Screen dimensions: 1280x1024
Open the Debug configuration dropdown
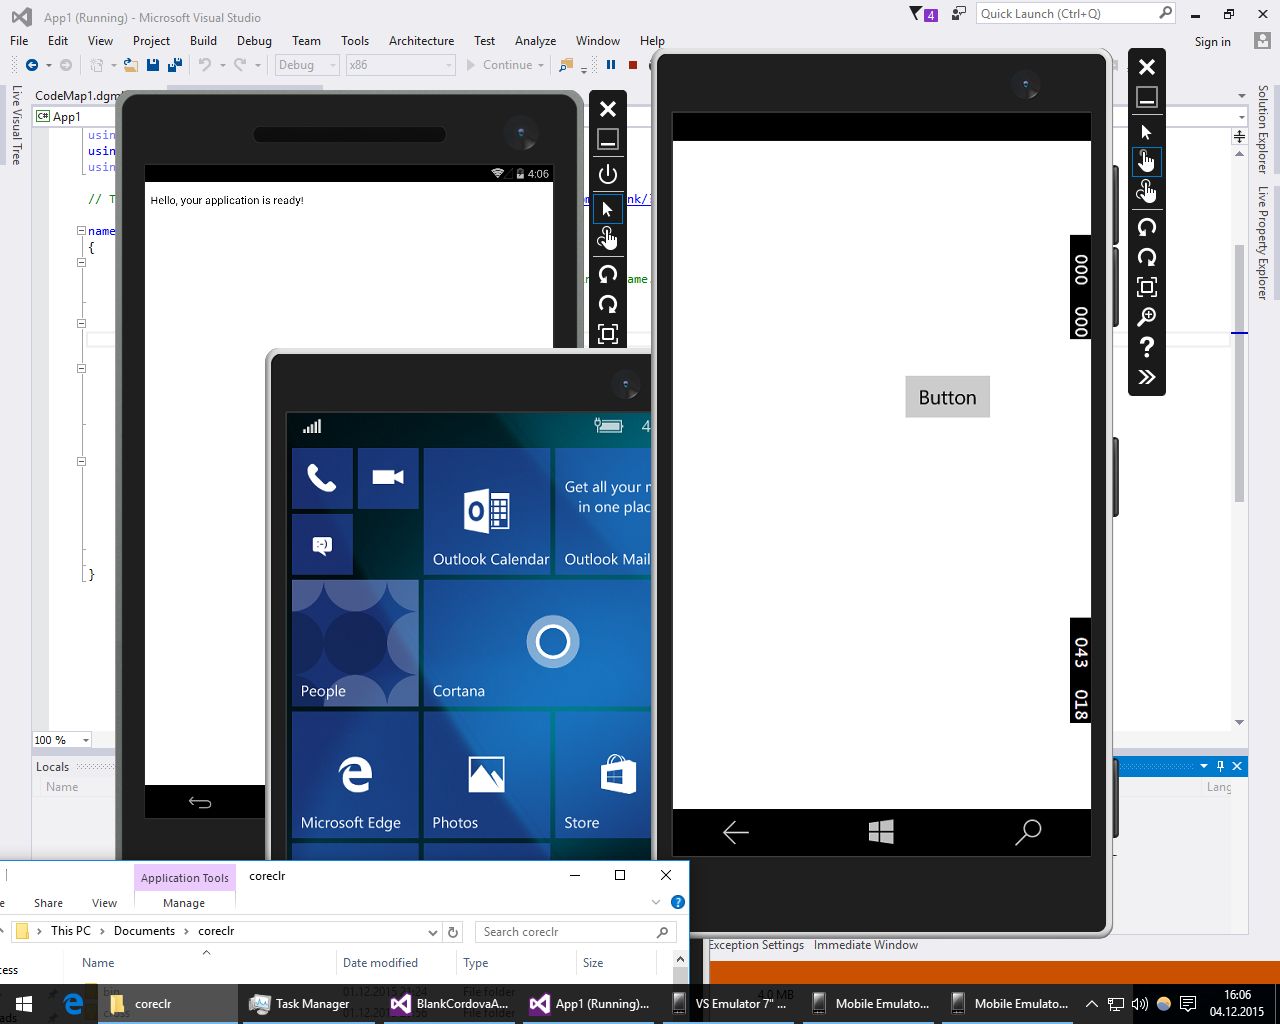pos(307,65)
